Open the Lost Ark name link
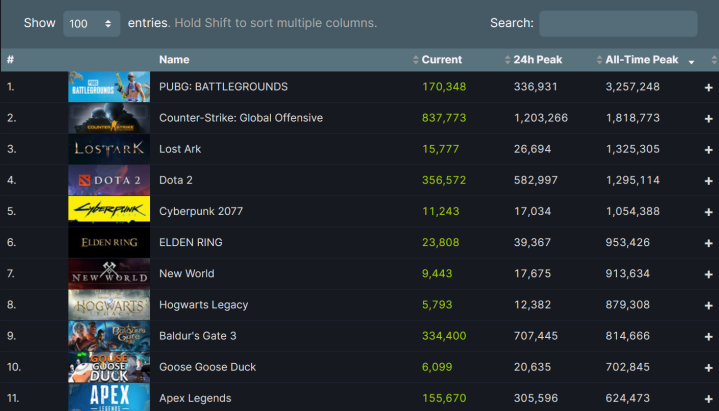The height and width of the screenshot is (411, 719). 180,149
